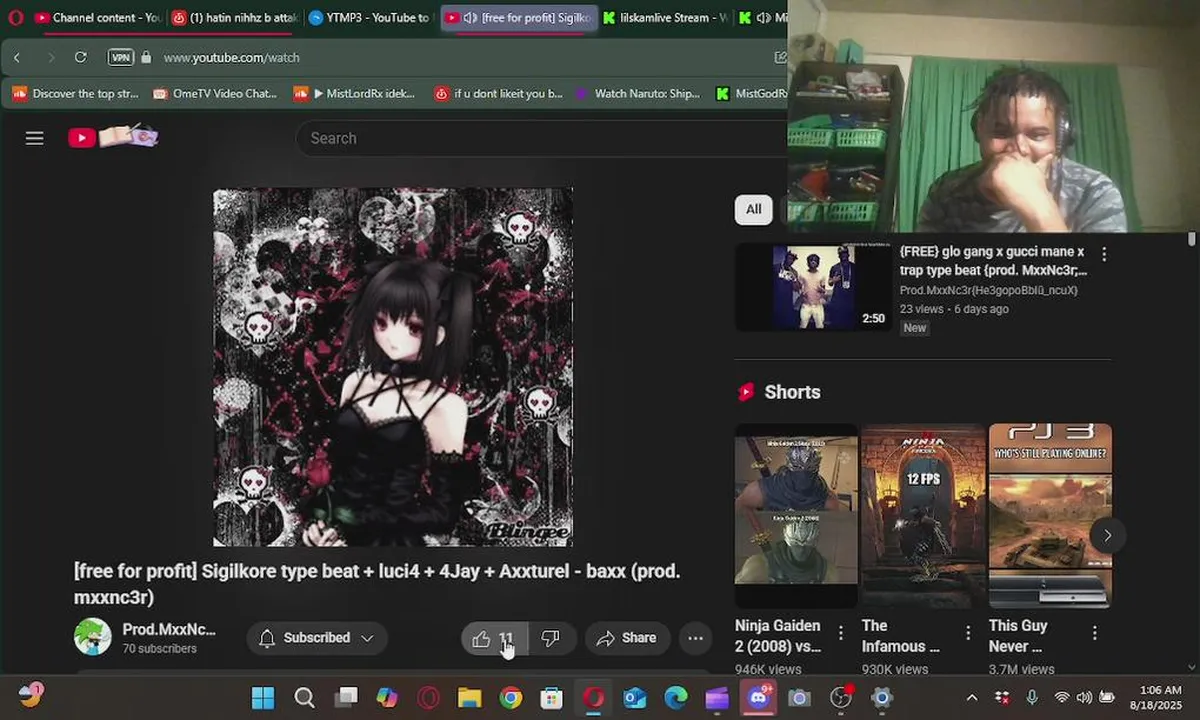Click the anime girl video artwork
Screen dimensions: 1200x720
tap(393, 367)
